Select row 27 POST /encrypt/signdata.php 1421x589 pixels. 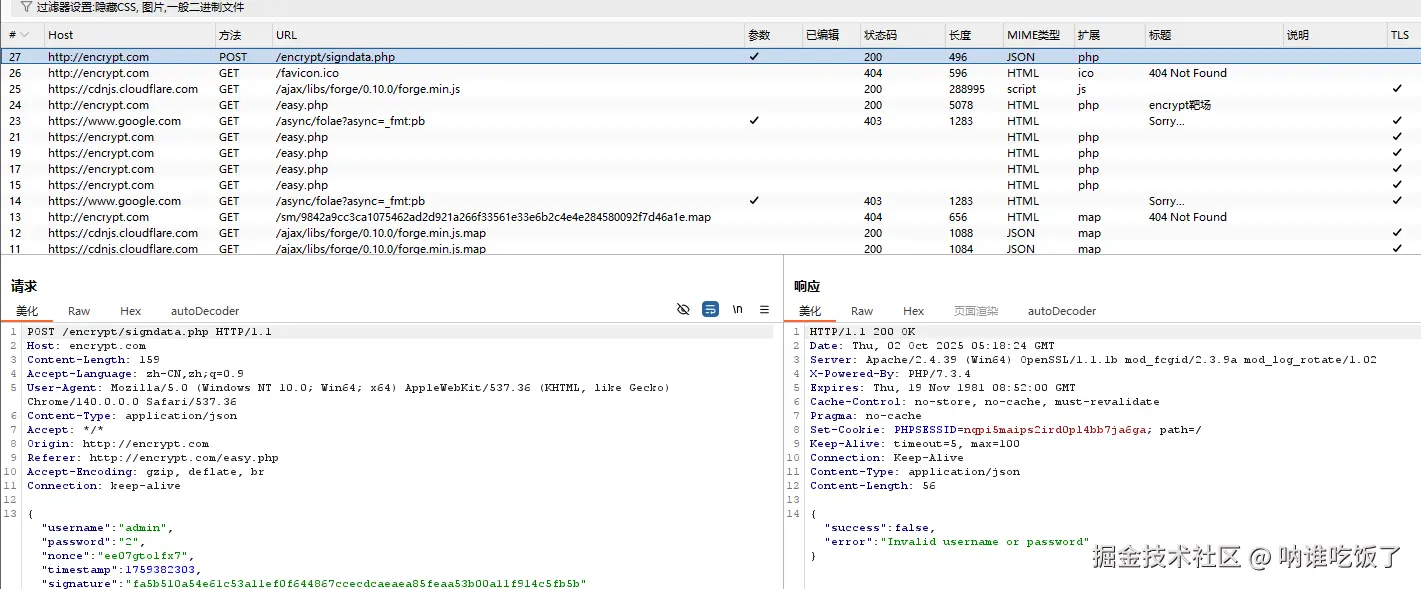[710, 57]
